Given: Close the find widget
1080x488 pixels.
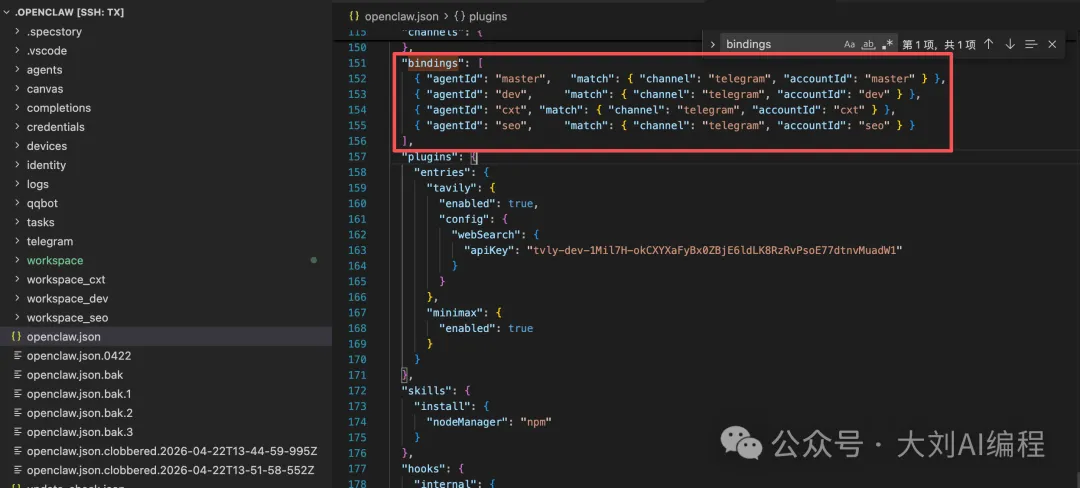Looking at the screenshot, I should click(x=1052, y=44).
